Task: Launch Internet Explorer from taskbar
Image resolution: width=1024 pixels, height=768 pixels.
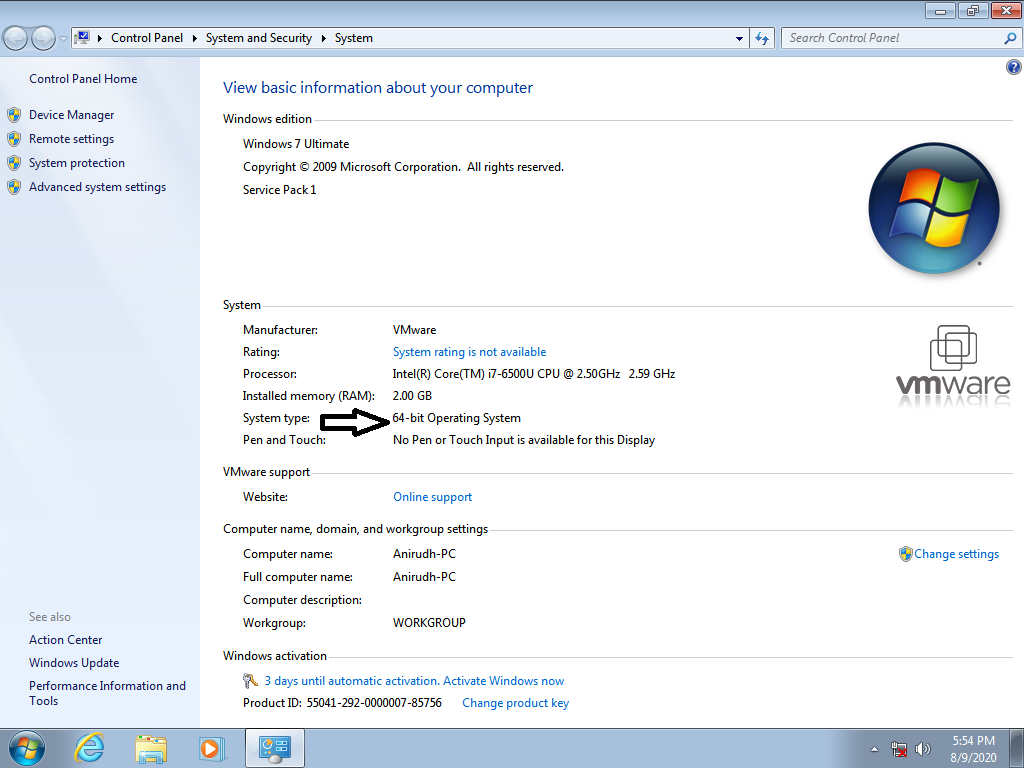Action: [89, 748]
